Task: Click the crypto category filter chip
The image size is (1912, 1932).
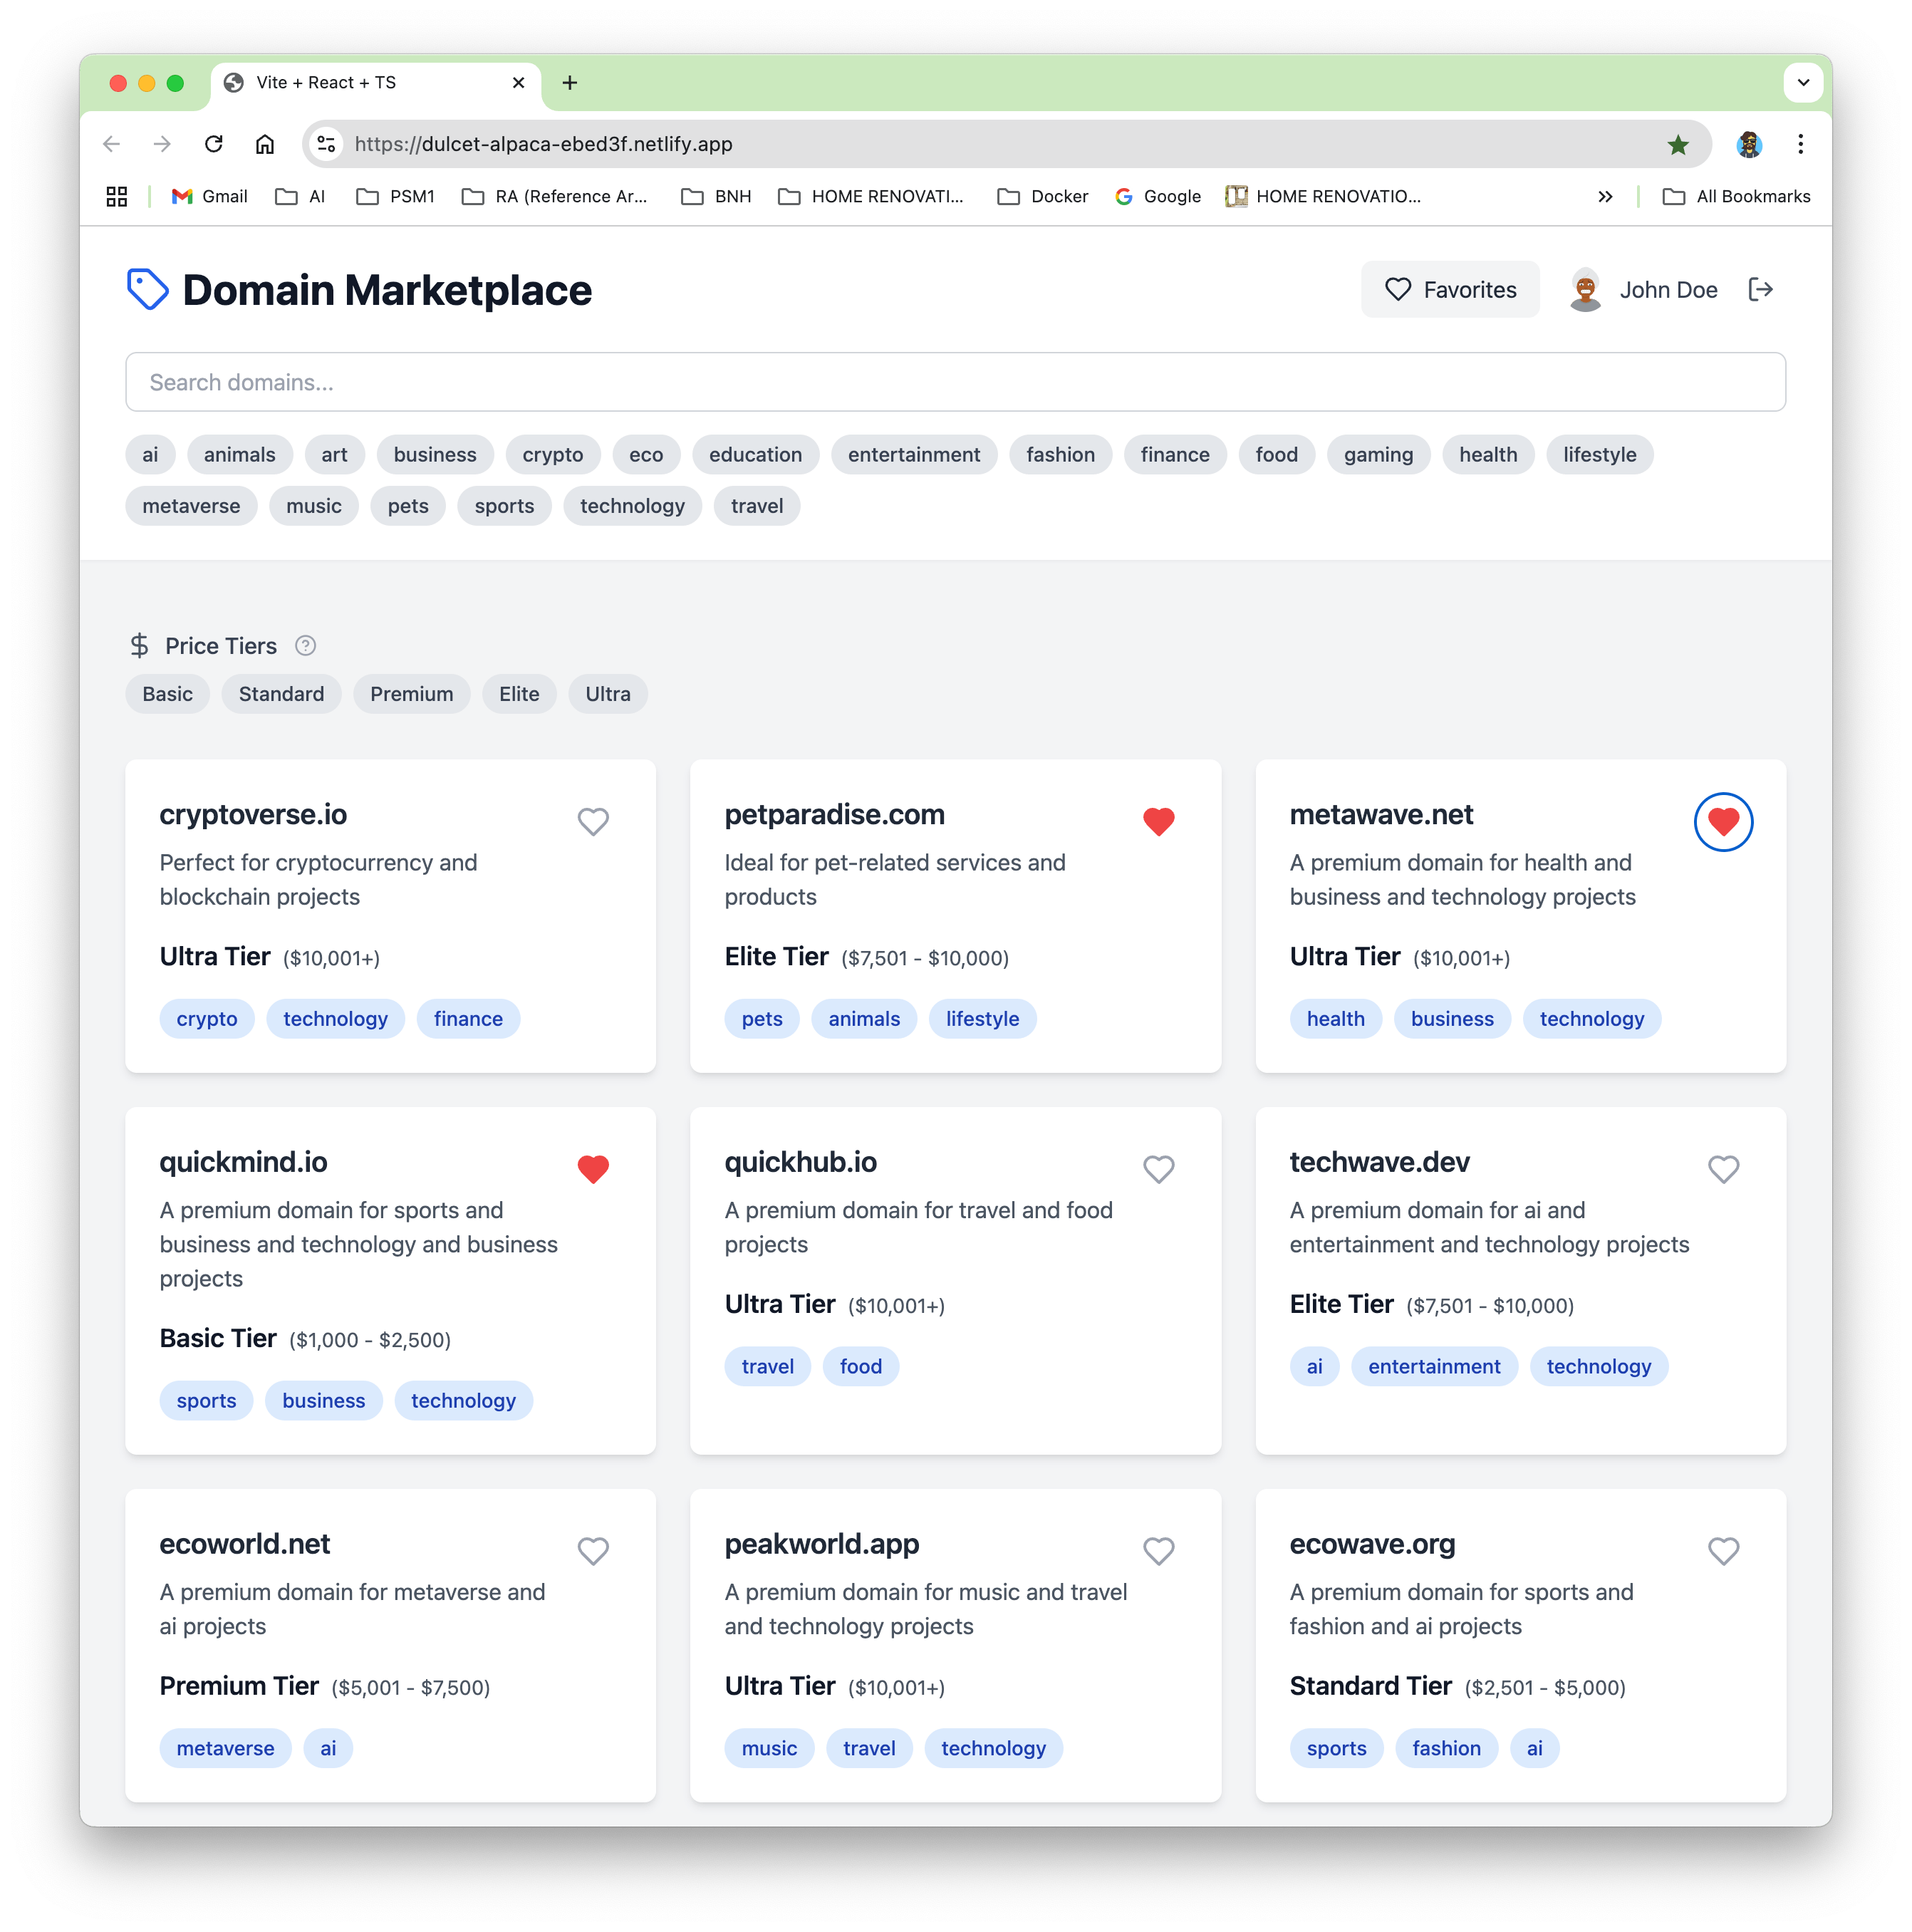Action: point(553,454)
